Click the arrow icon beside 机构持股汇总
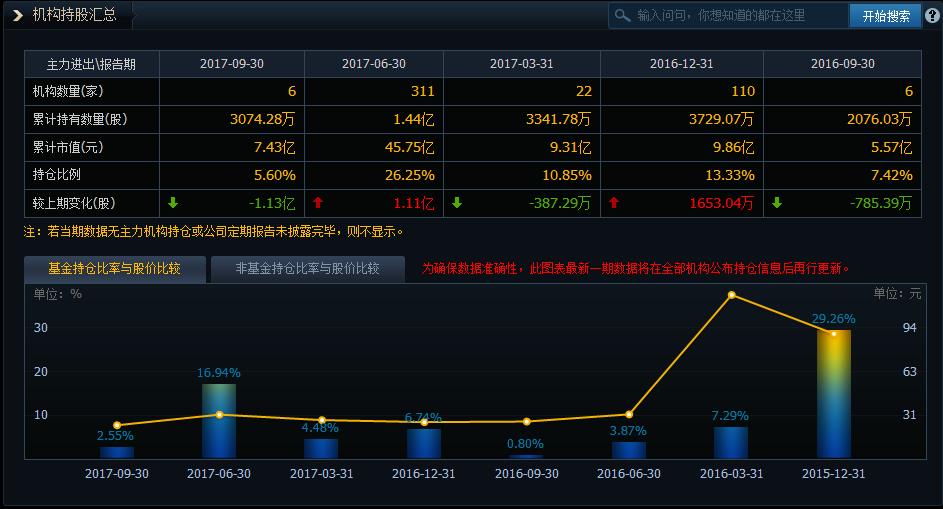The width and height of the screenshot is (943, 509). (x=17, y=15)
